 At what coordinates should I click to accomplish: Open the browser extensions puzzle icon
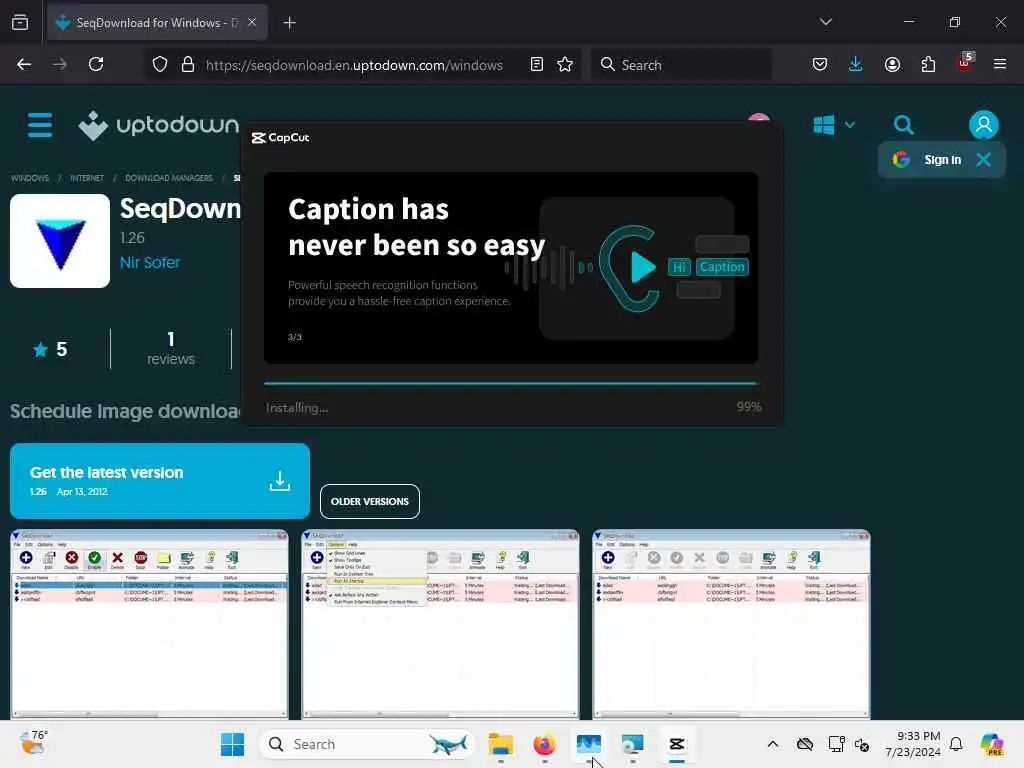(x=928, y=65)
